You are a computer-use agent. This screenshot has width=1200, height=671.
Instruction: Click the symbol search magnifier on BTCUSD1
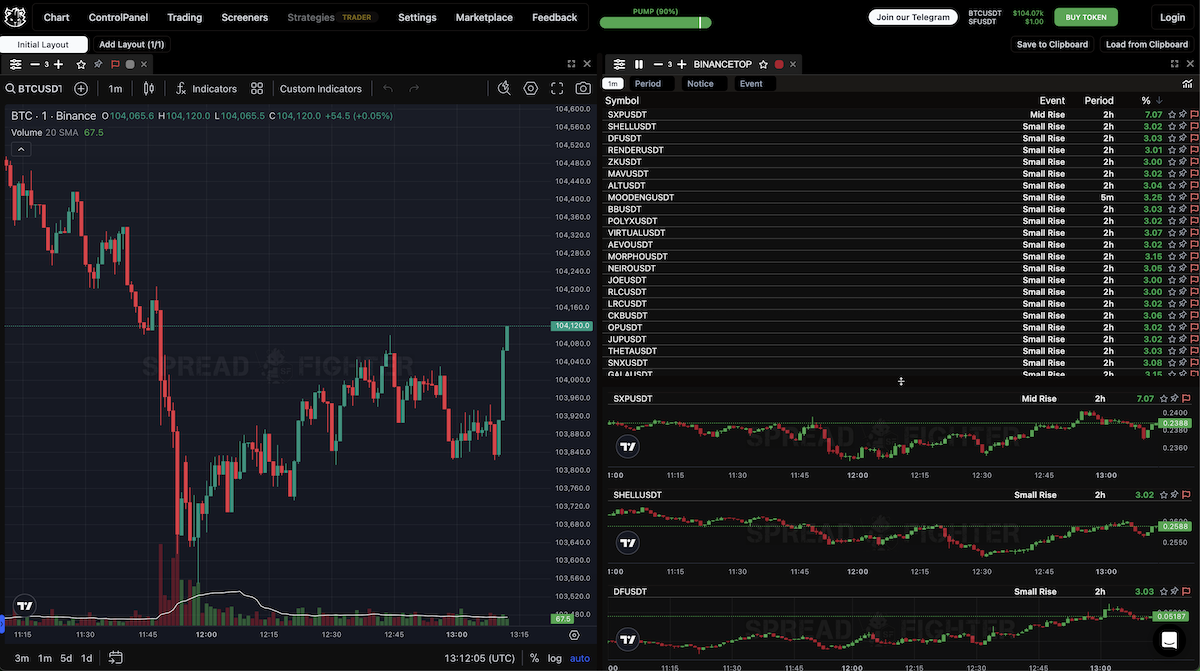click(x=10, y=89)
